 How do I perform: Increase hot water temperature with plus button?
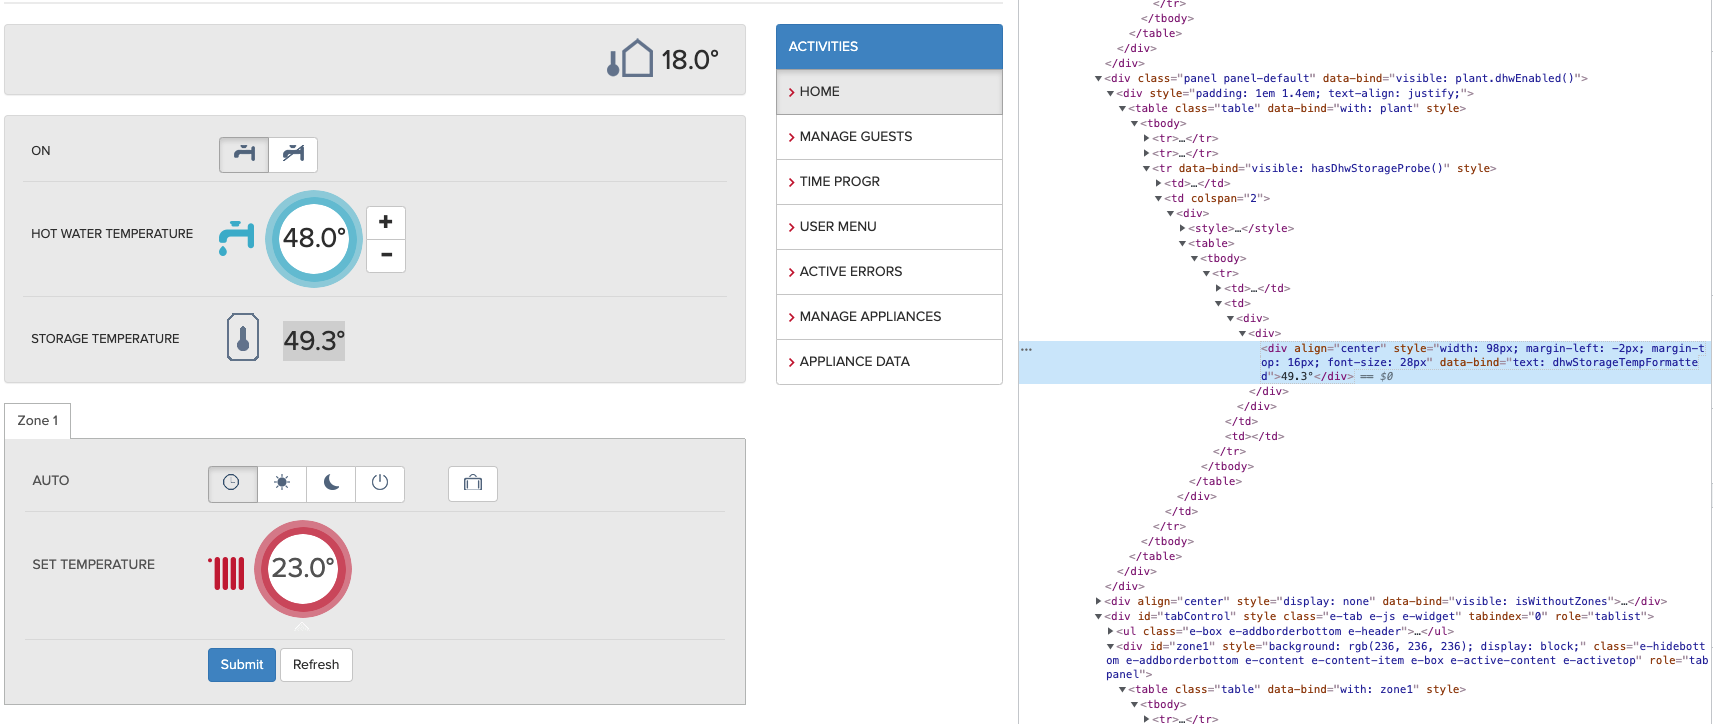[x=386, y=222]
